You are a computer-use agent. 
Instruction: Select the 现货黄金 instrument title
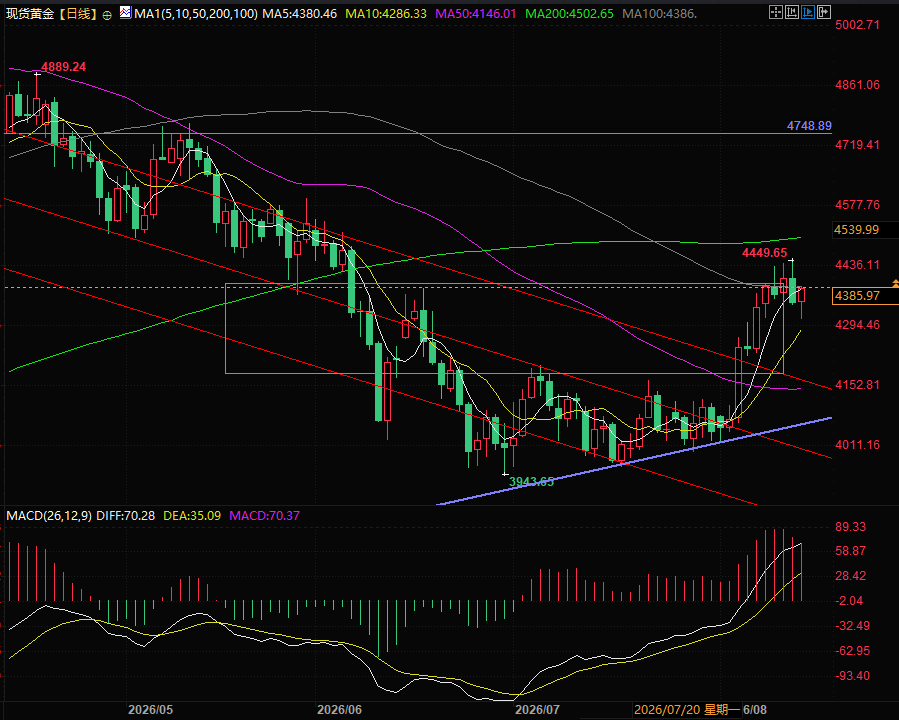(29, 13)
